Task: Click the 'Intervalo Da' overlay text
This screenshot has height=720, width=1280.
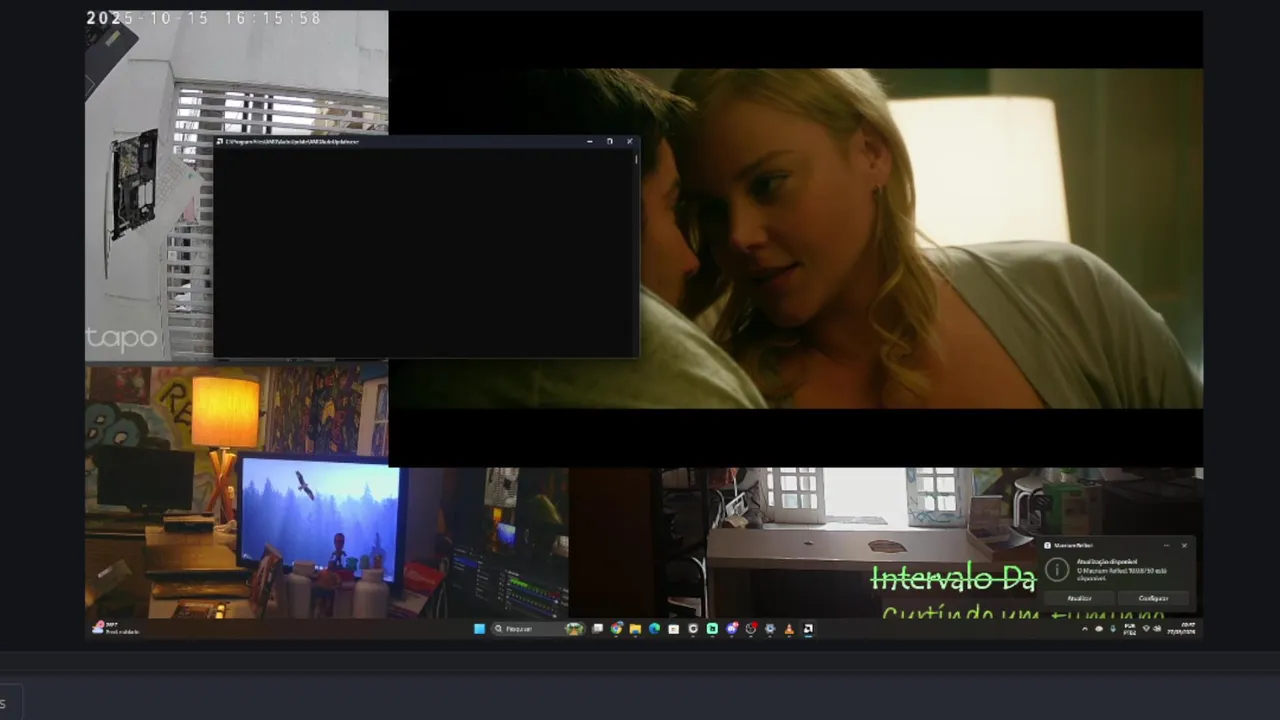Action: tap(953, 578)
